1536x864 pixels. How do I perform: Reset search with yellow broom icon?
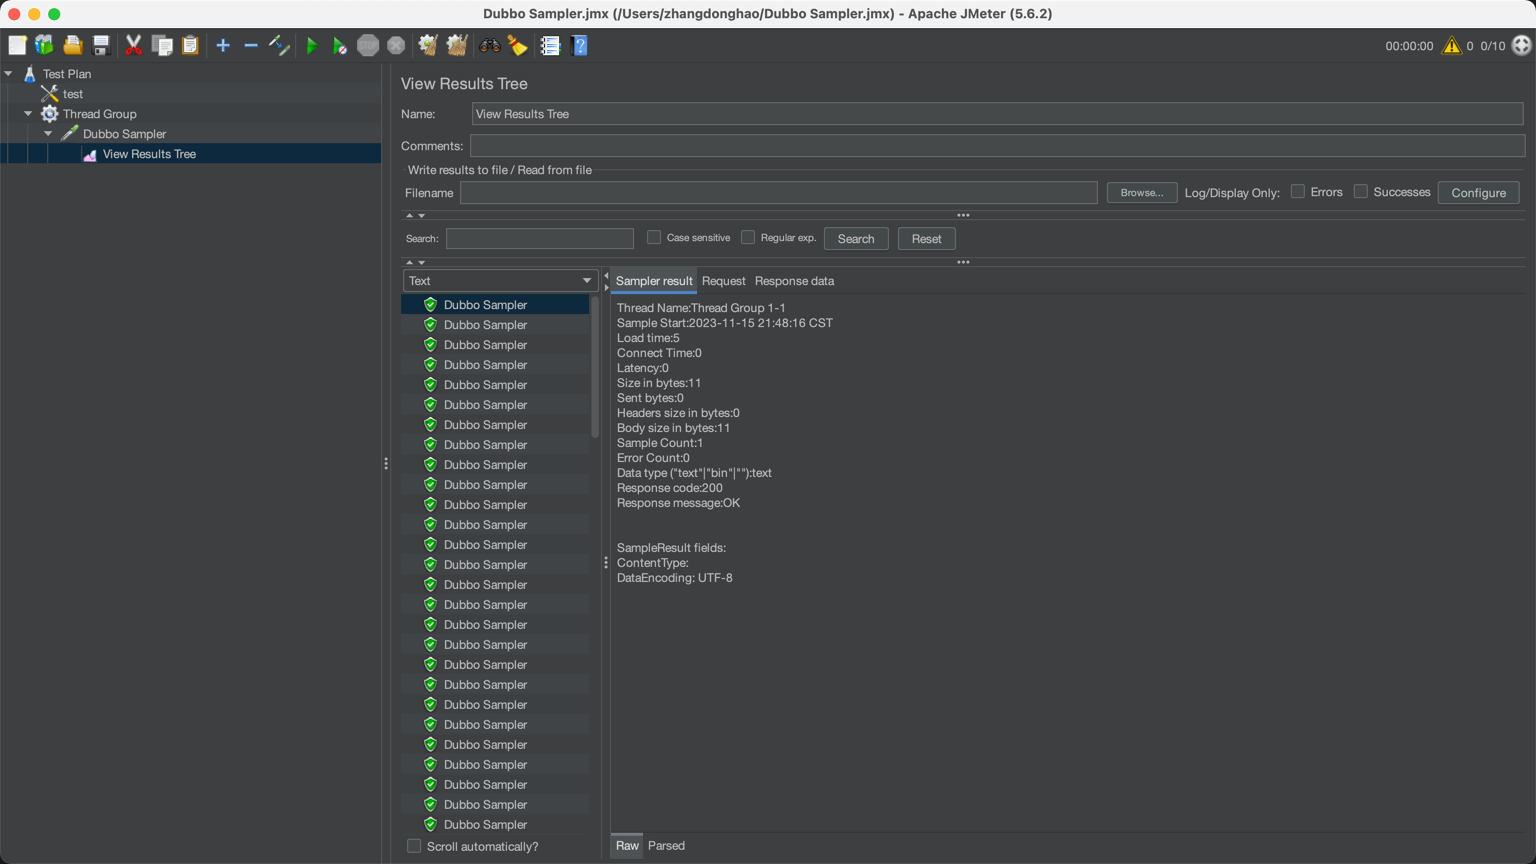point(518,45)
